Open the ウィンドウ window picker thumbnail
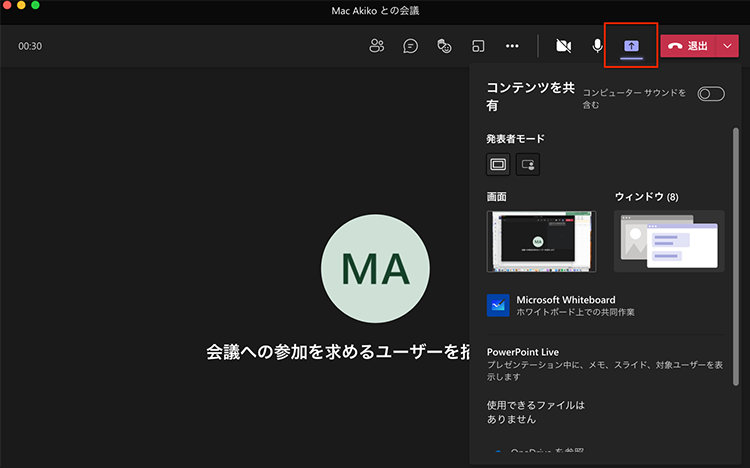Screen dimensions: 750x468 tap(669, 241)
